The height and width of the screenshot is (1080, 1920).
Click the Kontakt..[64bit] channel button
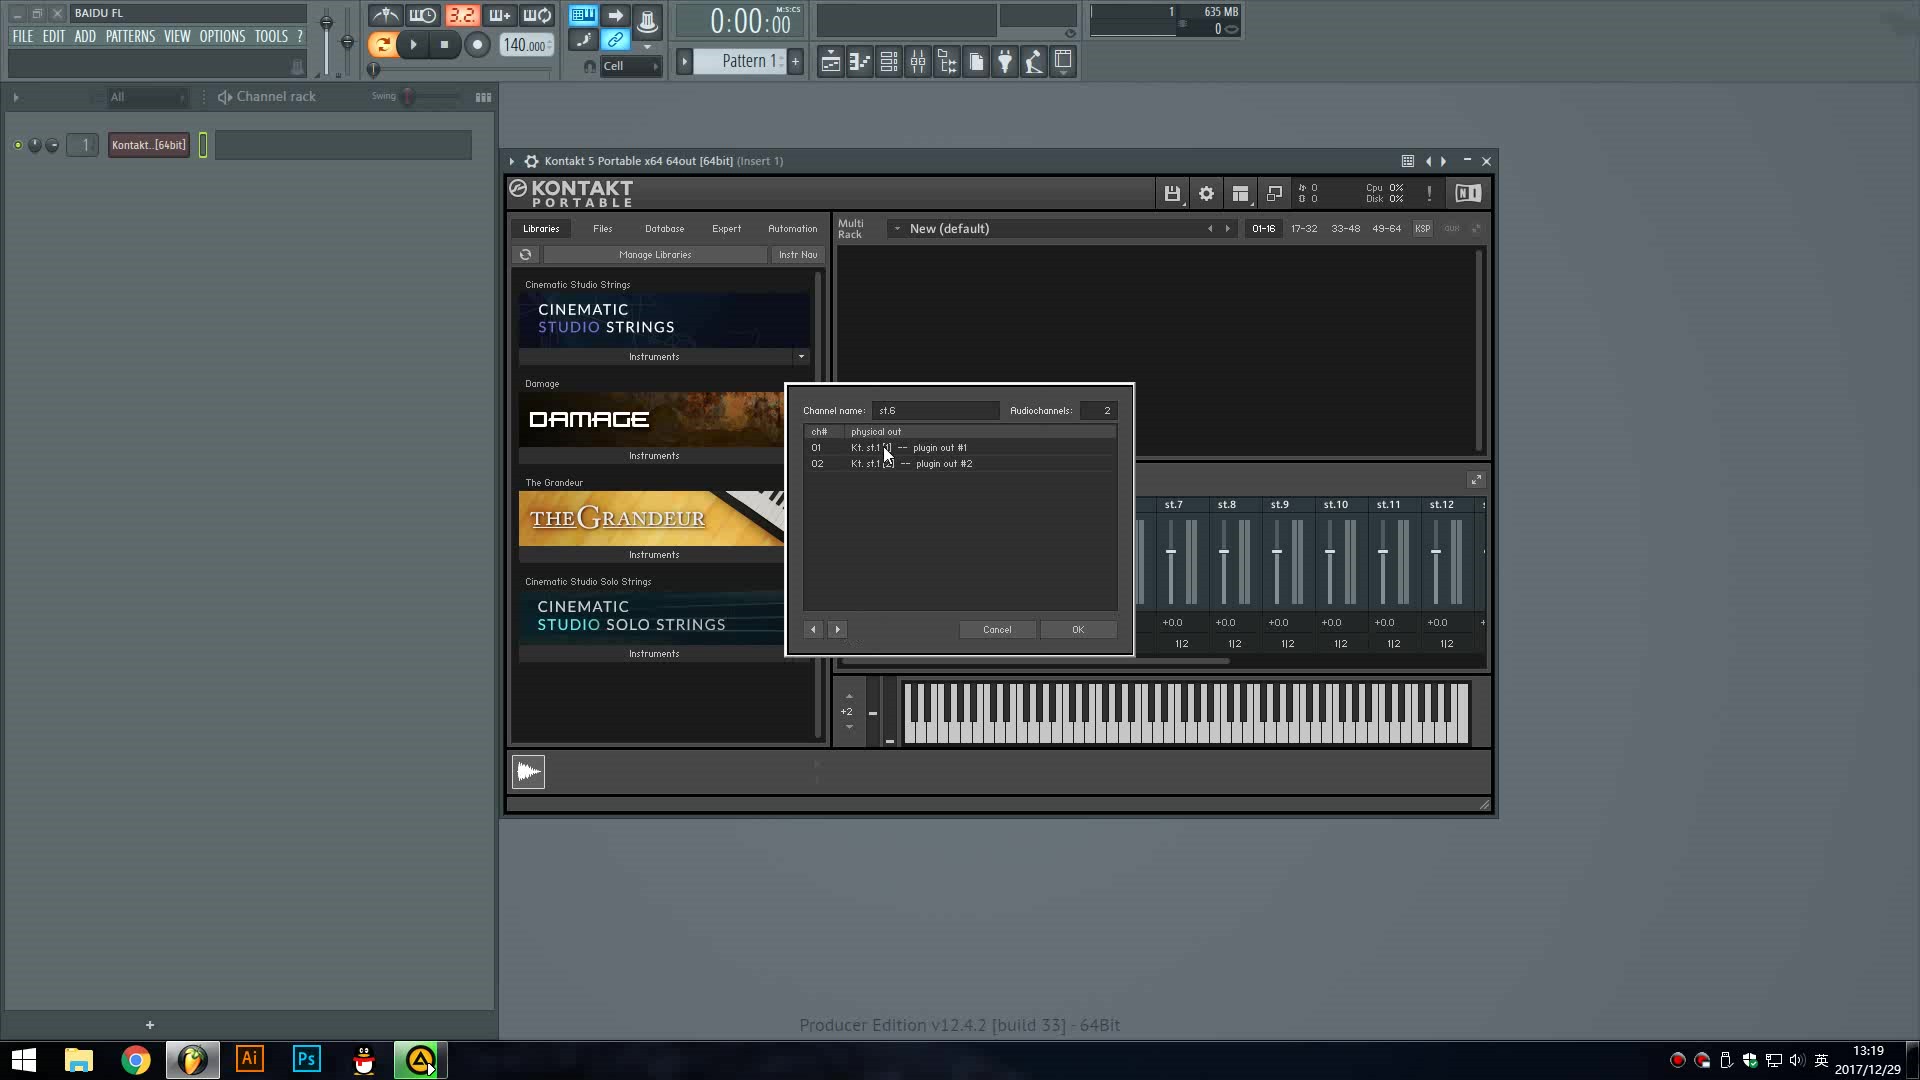(149, 145)
